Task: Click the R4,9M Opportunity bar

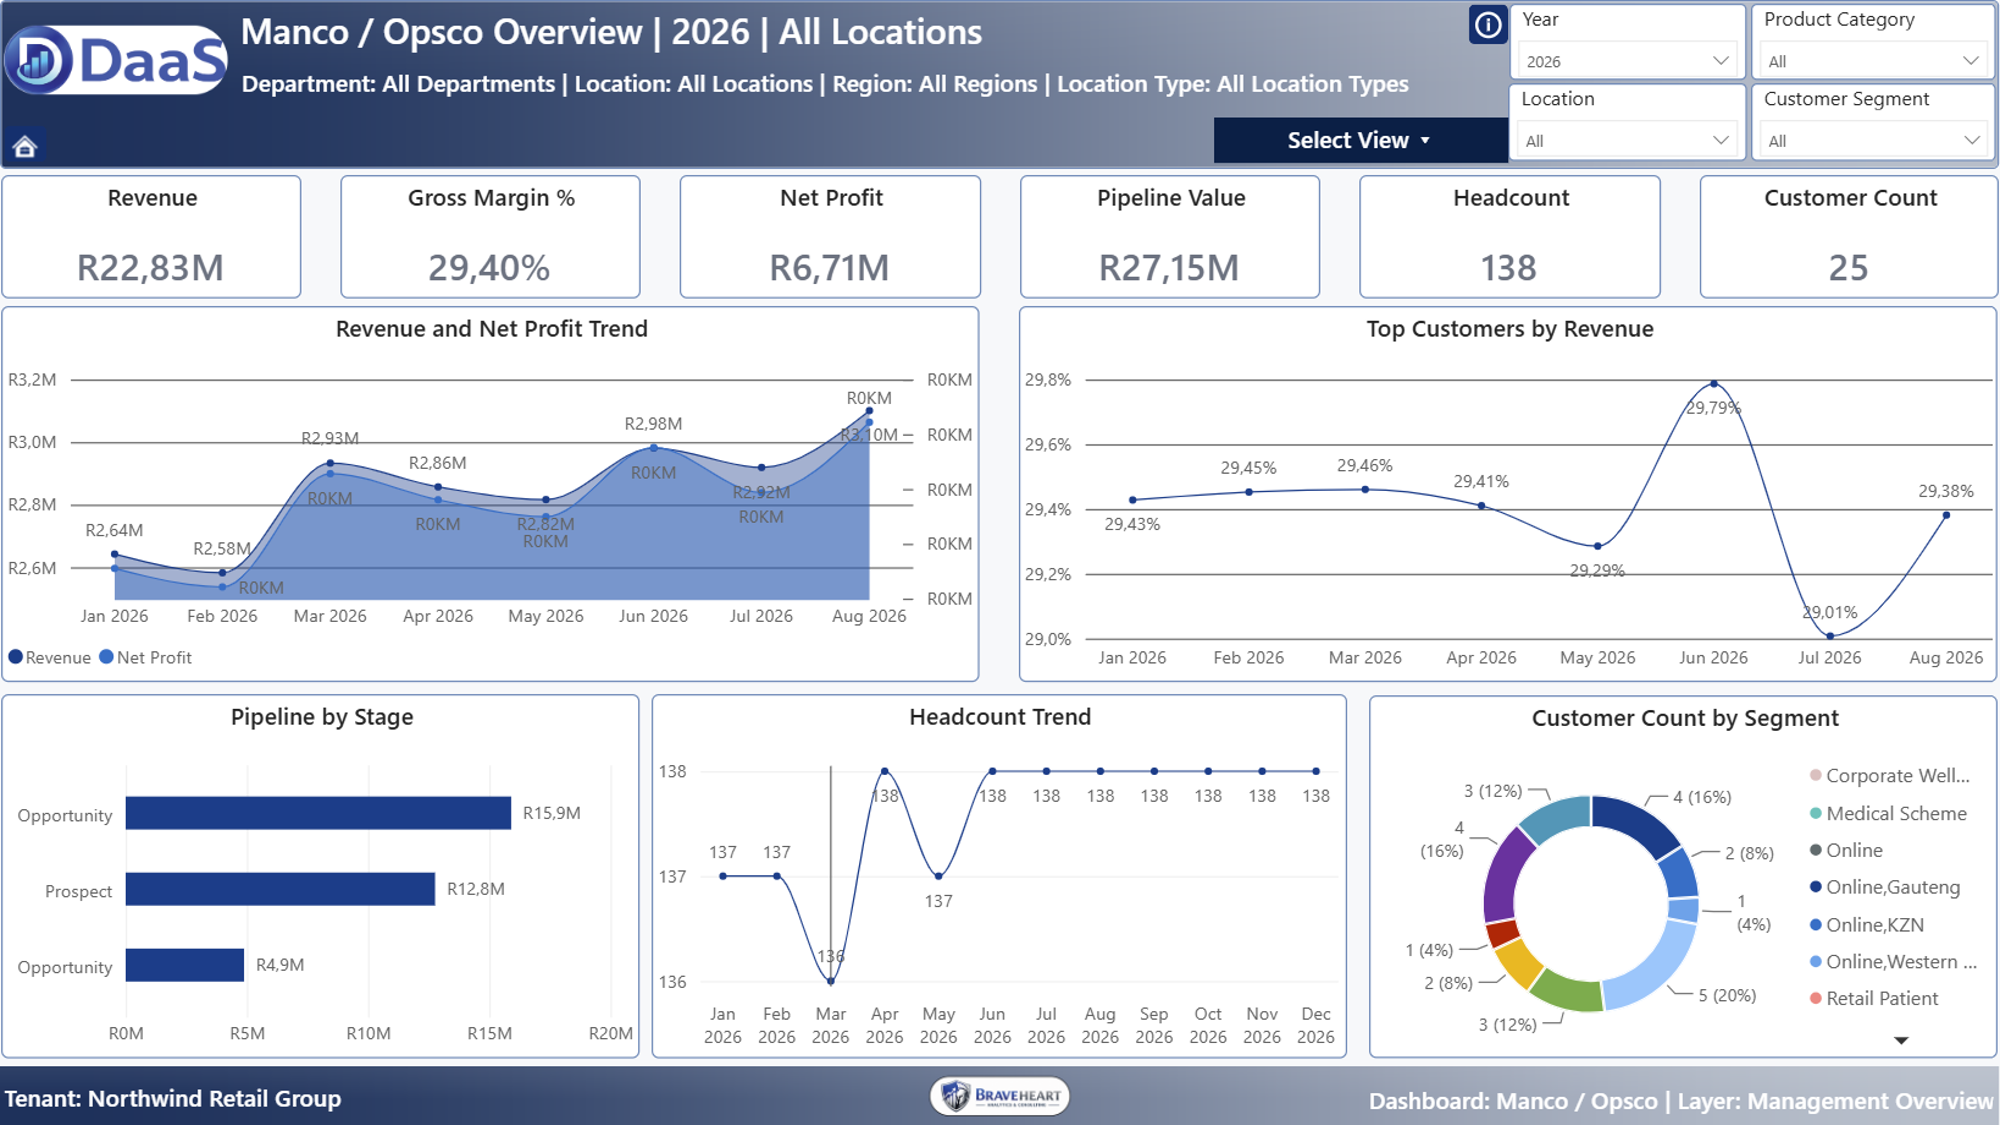Action: 185,965
